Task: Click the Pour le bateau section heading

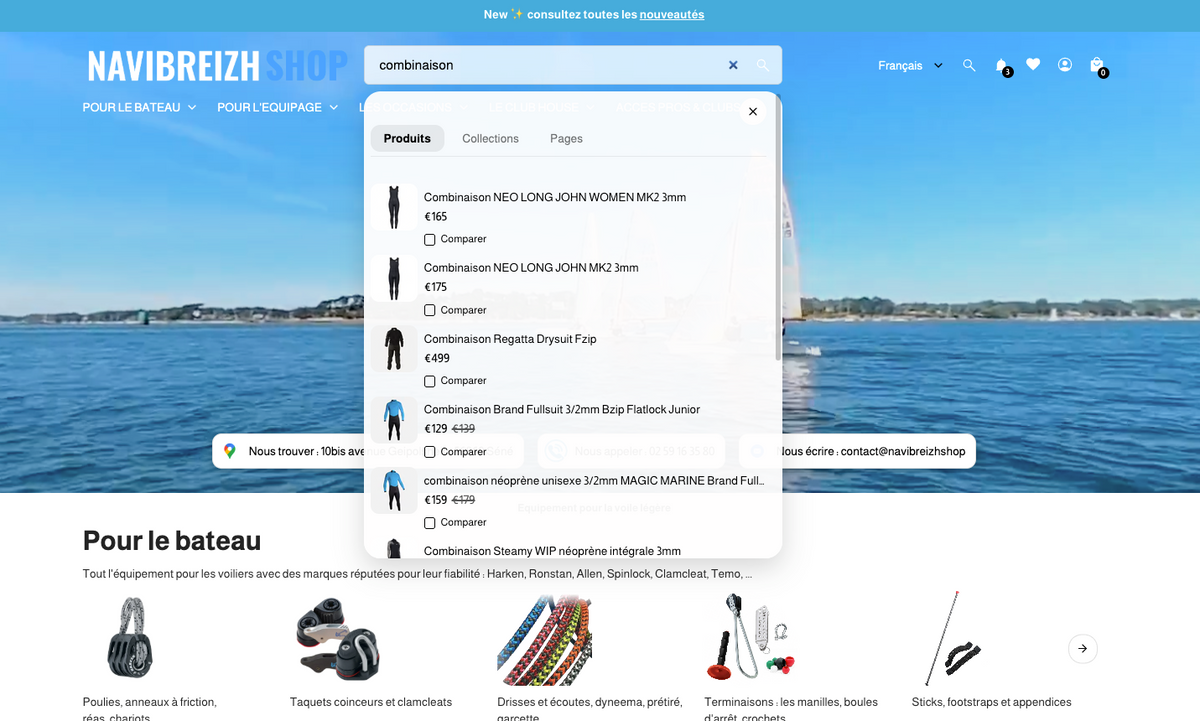Action: pyautogui.click(x=172, y=541)
